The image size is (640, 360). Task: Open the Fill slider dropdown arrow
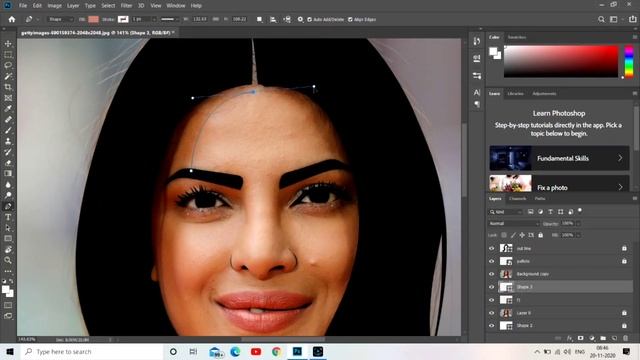578,235
